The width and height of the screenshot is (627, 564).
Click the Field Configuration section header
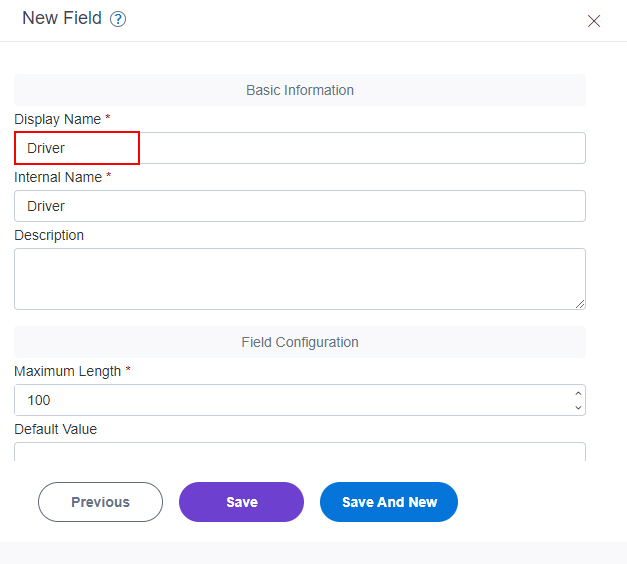[300, 342]
